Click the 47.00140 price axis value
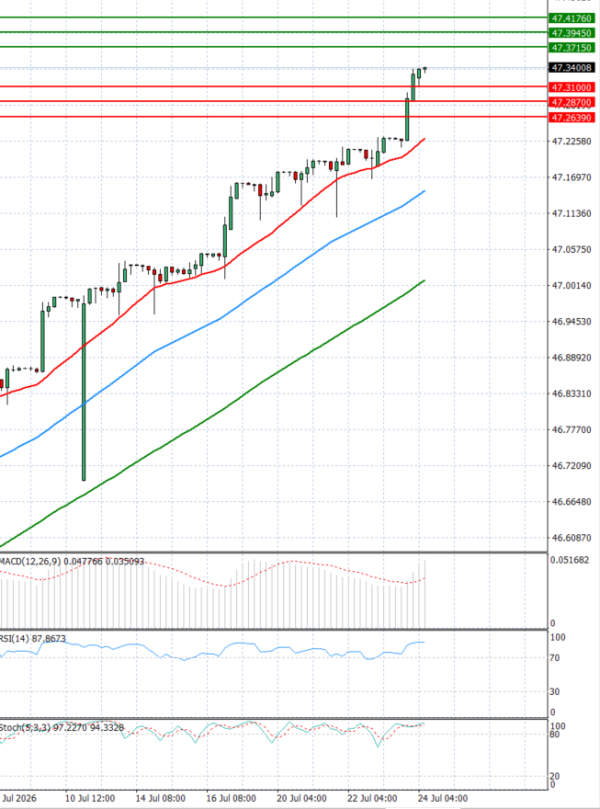 click(572, 285)
